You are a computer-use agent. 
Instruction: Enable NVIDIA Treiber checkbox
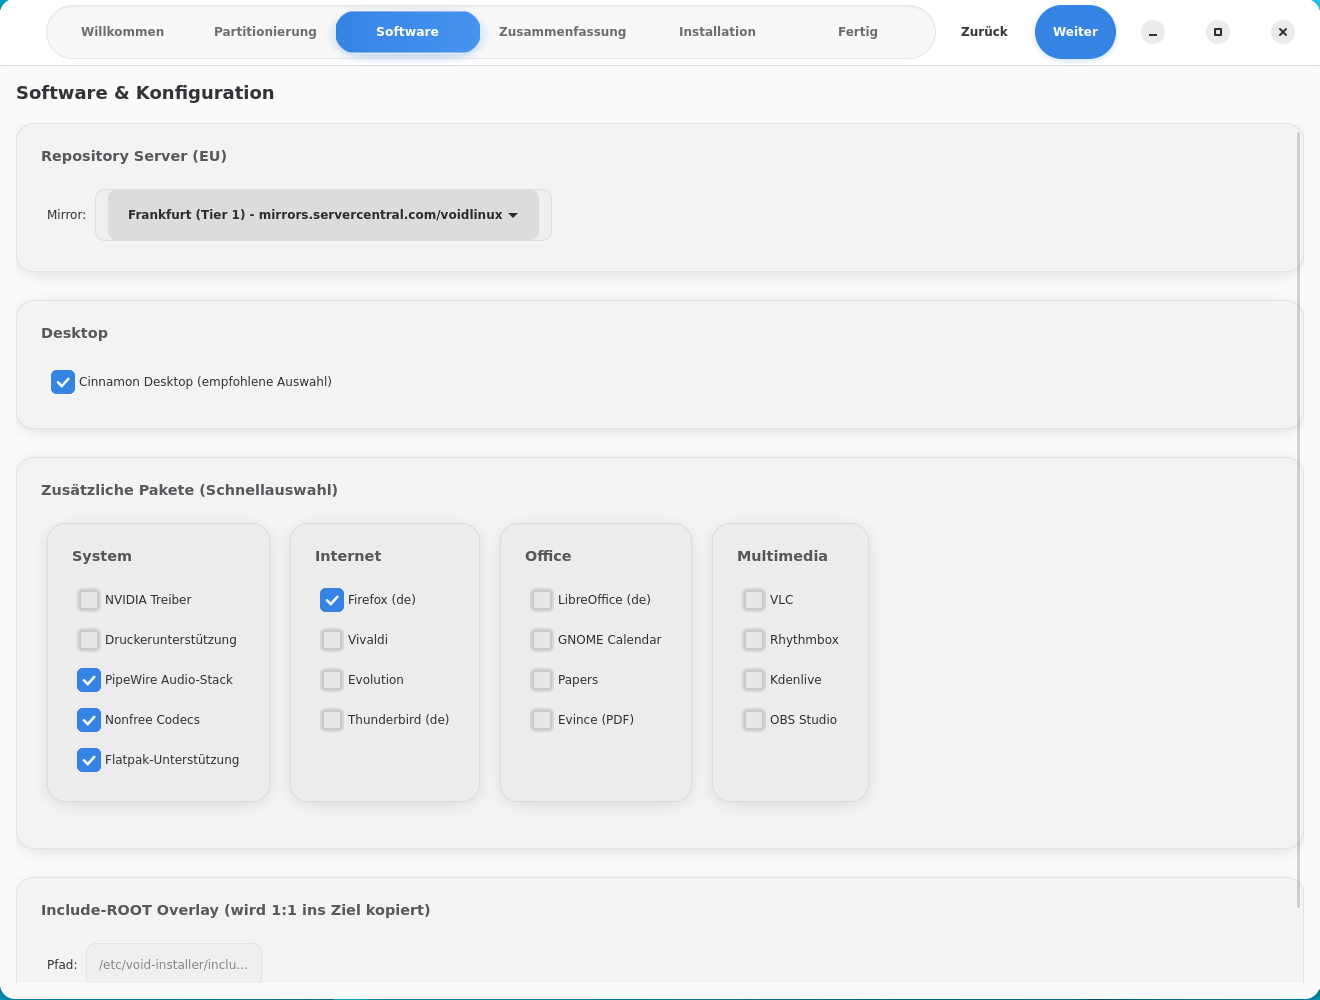click(x=89, y=600)
